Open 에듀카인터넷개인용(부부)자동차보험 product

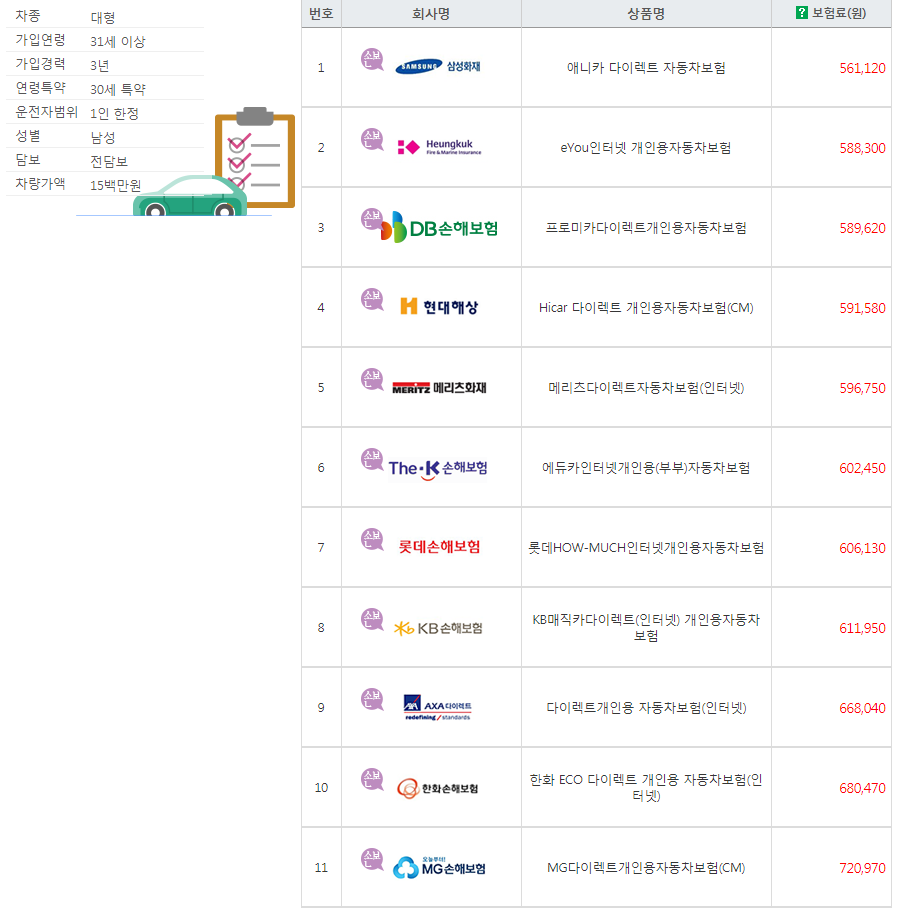(646, 468)
